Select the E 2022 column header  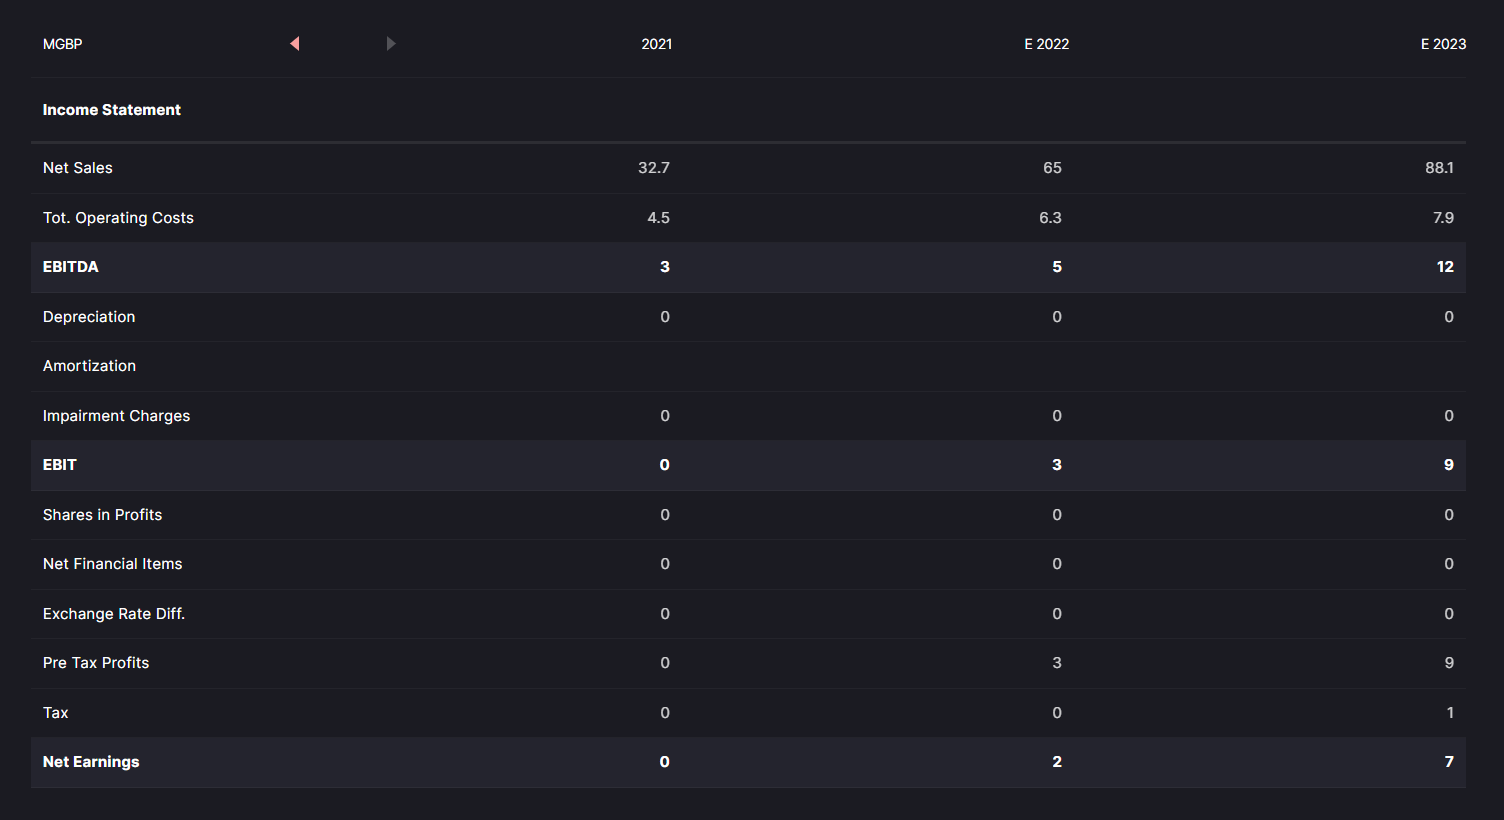[x=1046, y=44]
